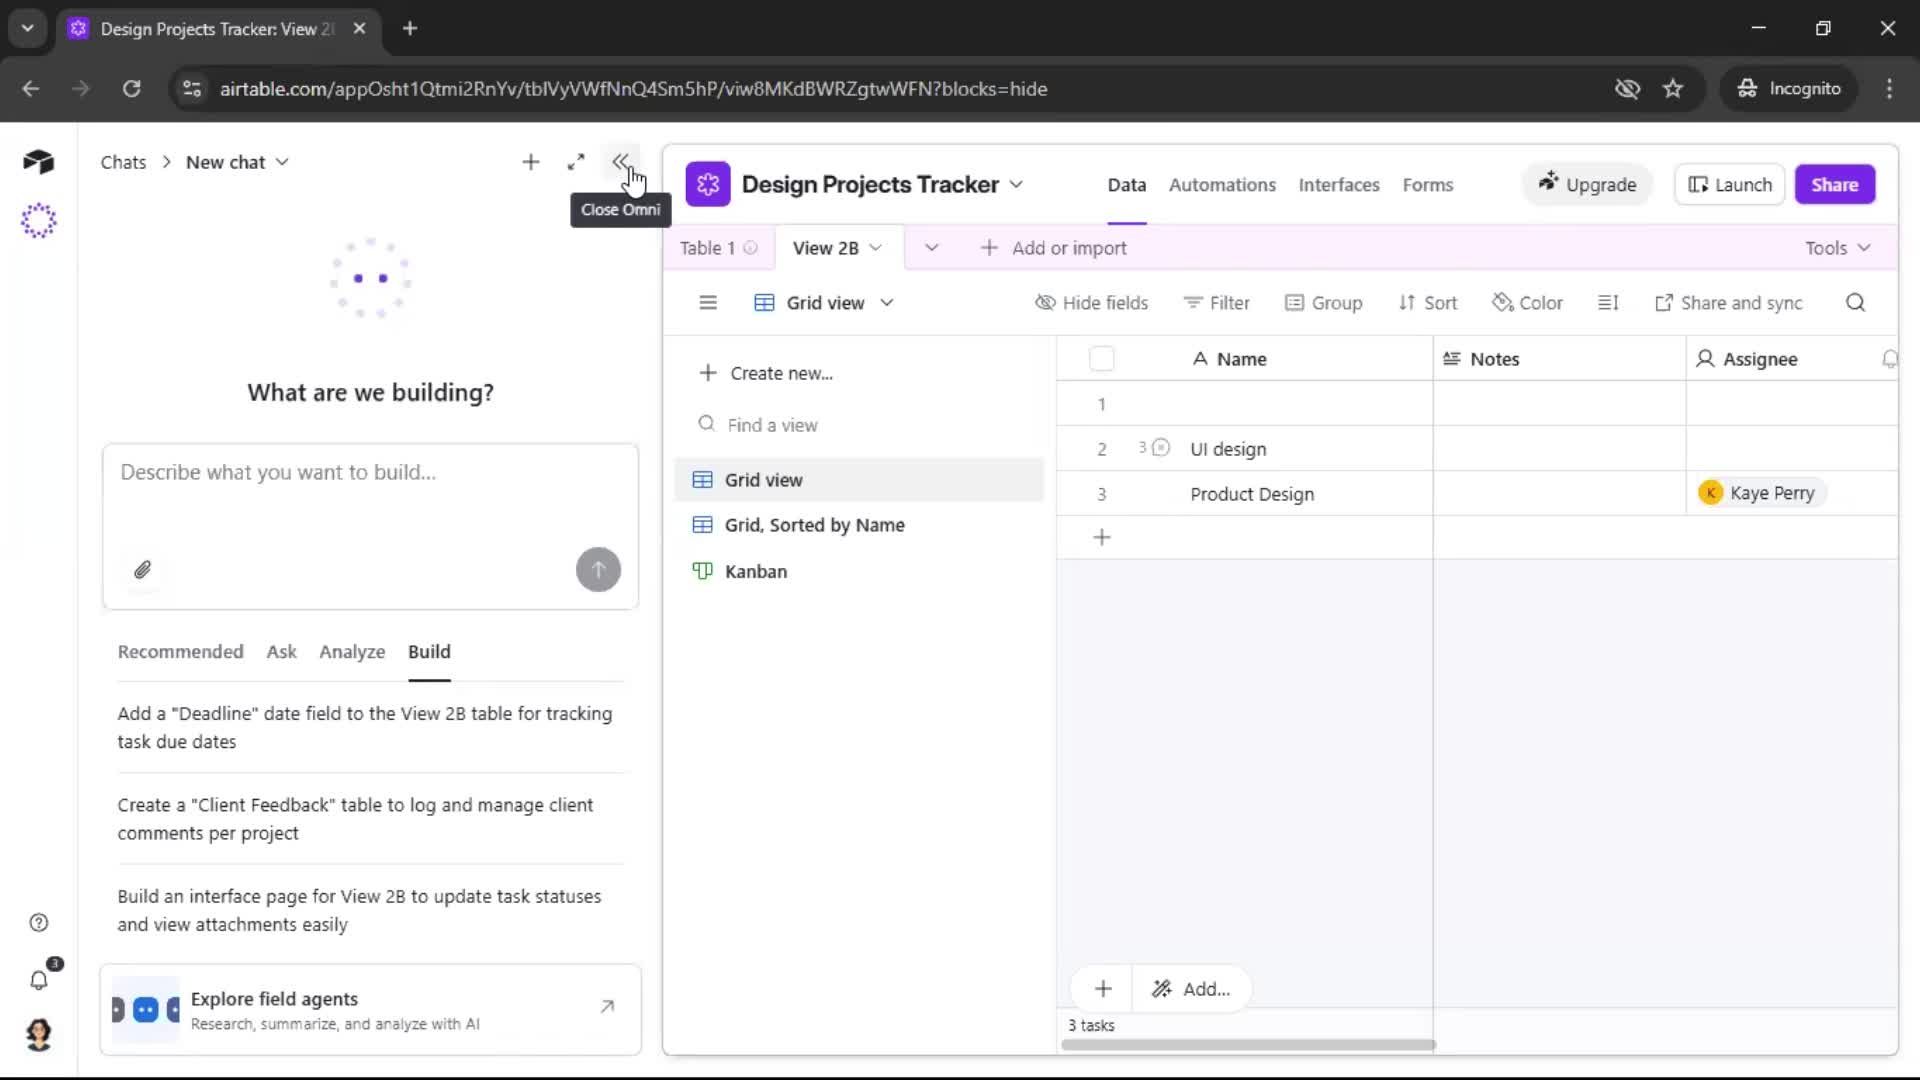
Task: Toggle the views sidebar hamburger icon
Action: tap(708, 303)
